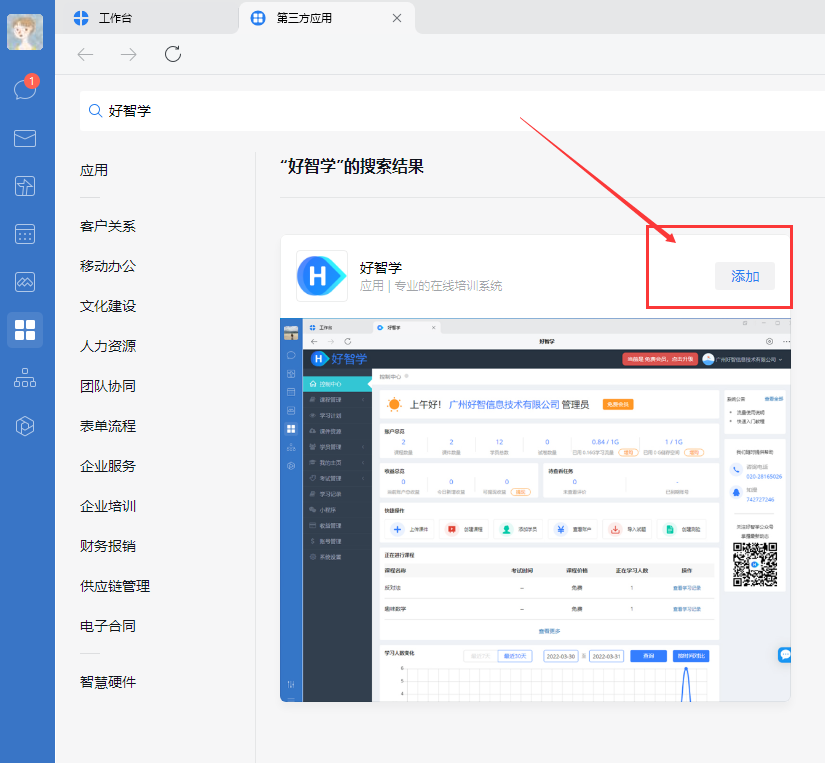The width and height of the screenshot is (825, 763).
Task: Close the 第三方应用 tab
Action: pyautogui.click(x=397, y=18)
